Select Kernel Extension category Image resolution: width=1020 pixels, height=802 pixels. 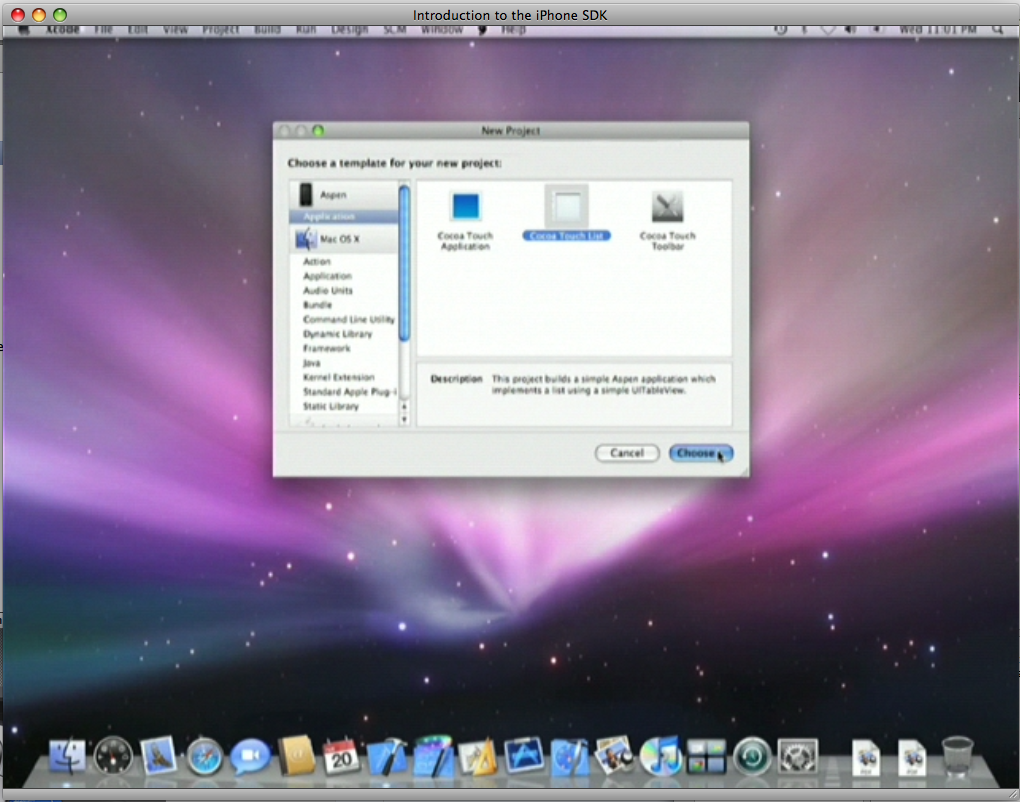339,377
